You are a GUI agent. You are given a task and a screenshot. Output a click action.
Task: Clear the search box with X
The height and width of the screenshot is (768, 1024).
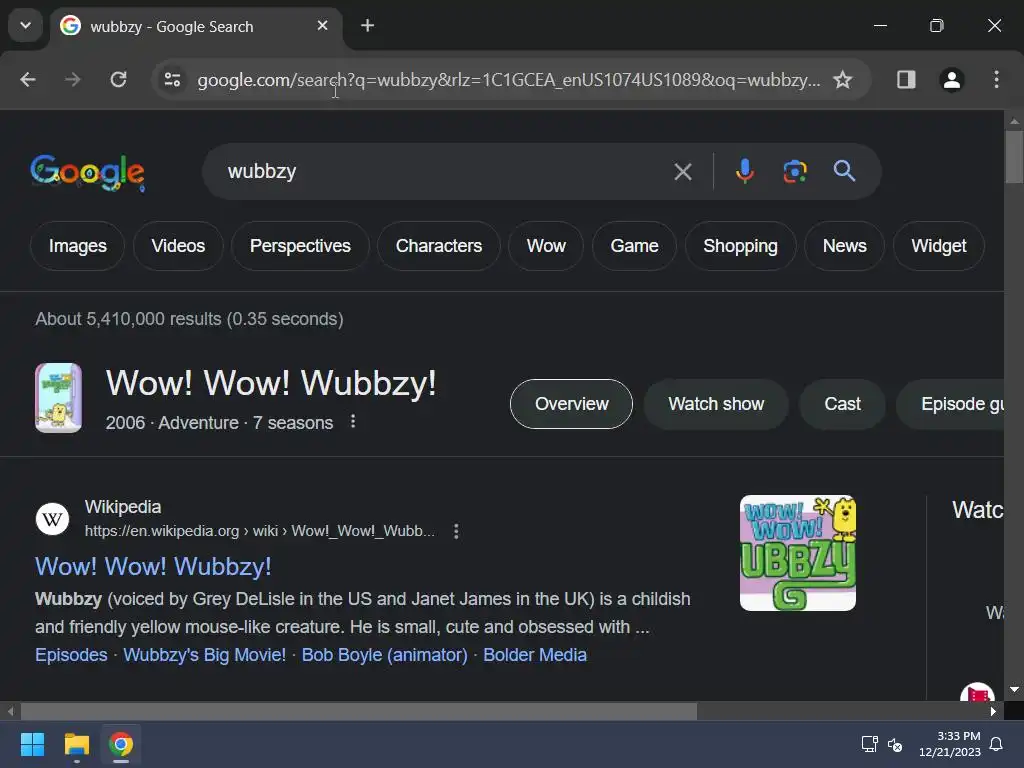[683, 172]
